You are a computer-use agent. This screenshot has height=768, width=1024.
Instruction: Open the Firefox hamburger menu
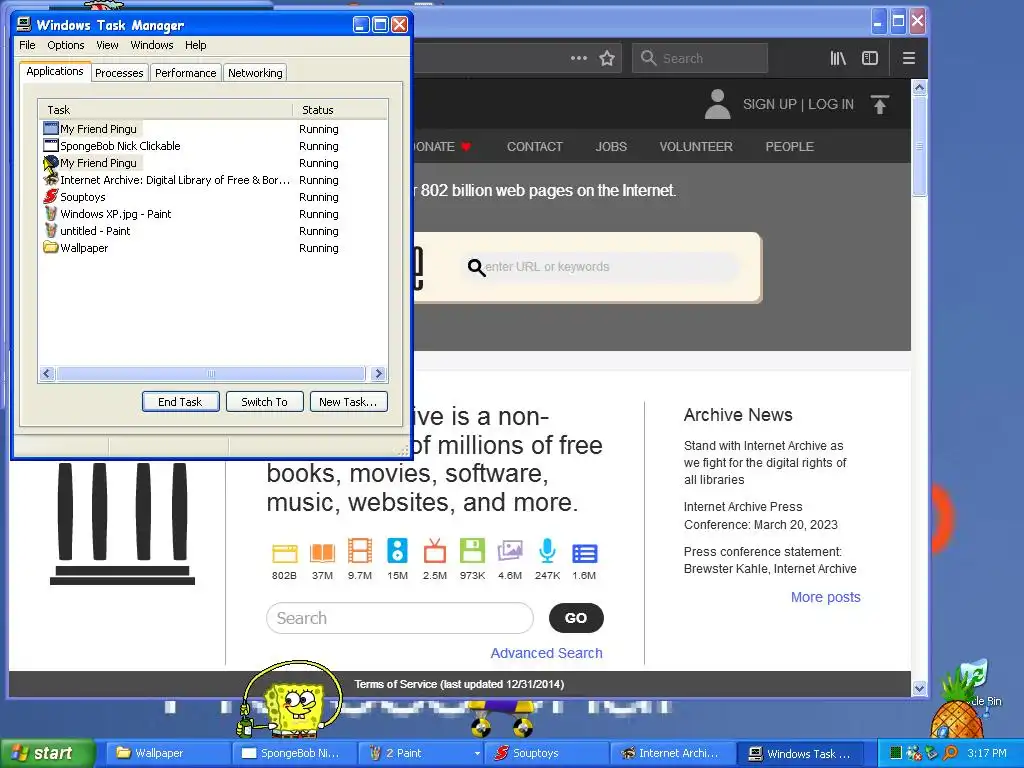(x=908, y=58)
